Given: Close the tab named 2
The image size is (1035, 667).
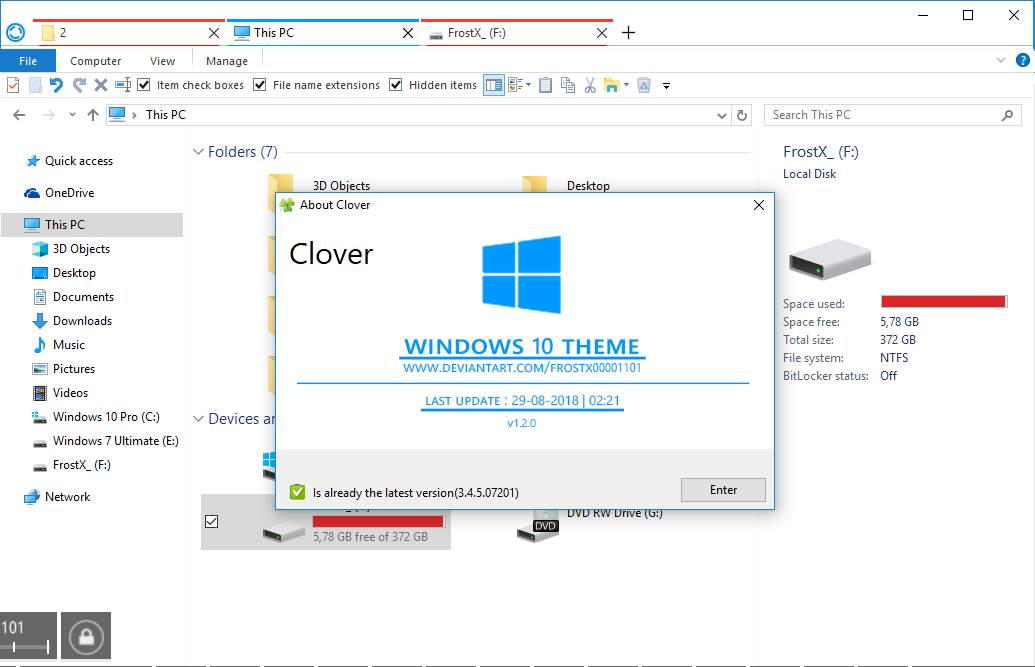Looking at the screenshot, I should (214, 33).
